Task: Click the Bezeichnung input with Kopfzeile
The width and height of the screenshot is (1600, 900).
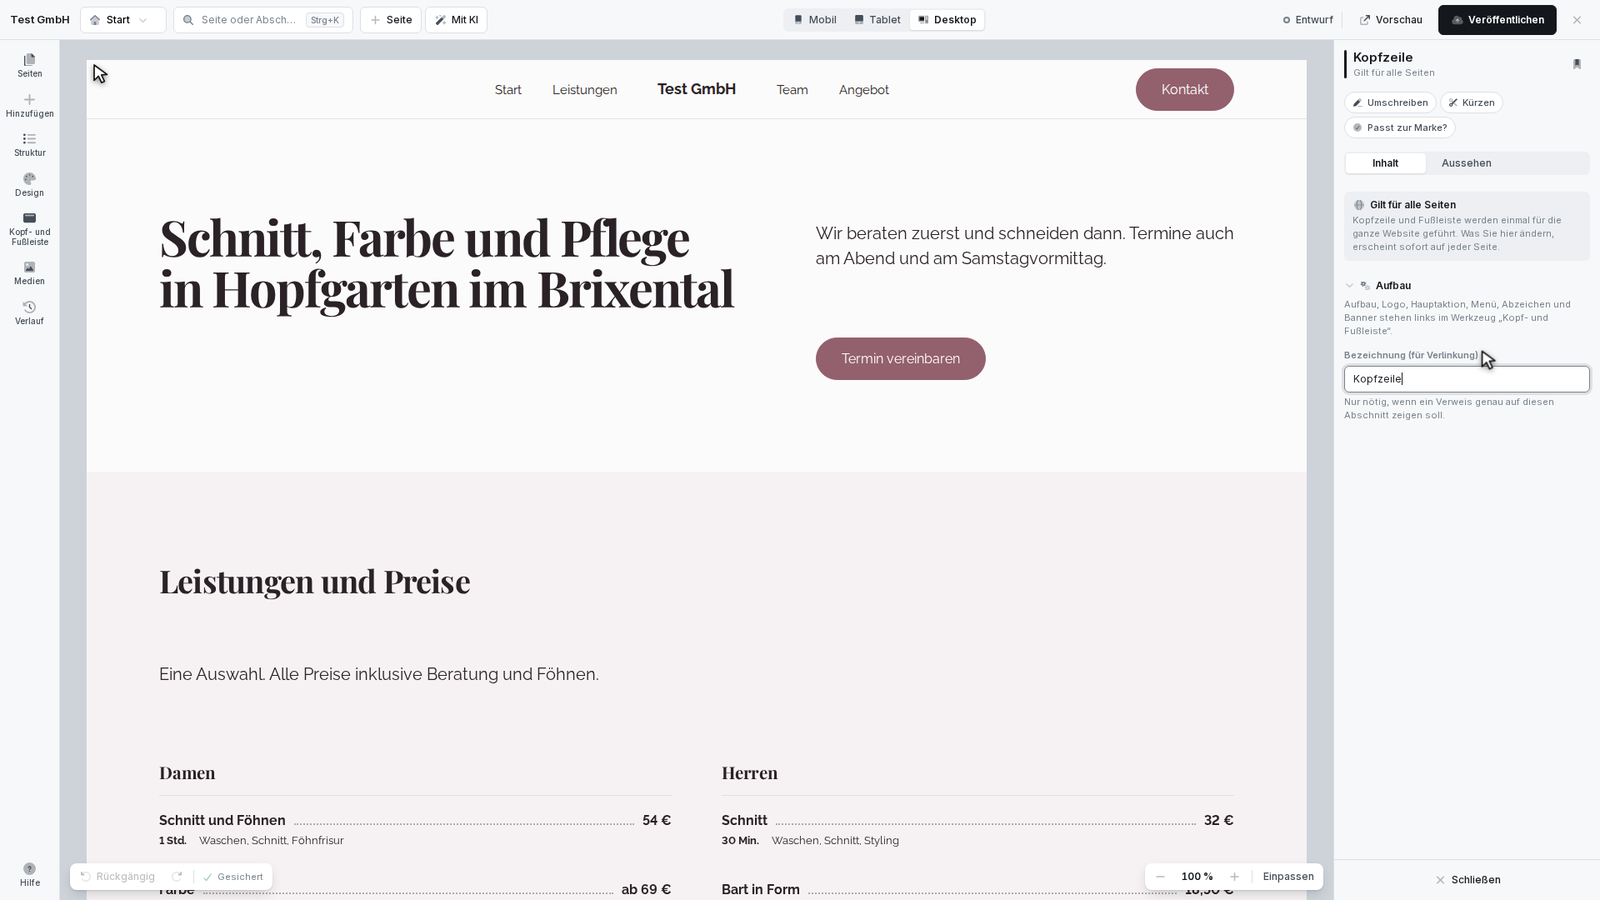Action: pyautogui.click(x=1466, y=379)
